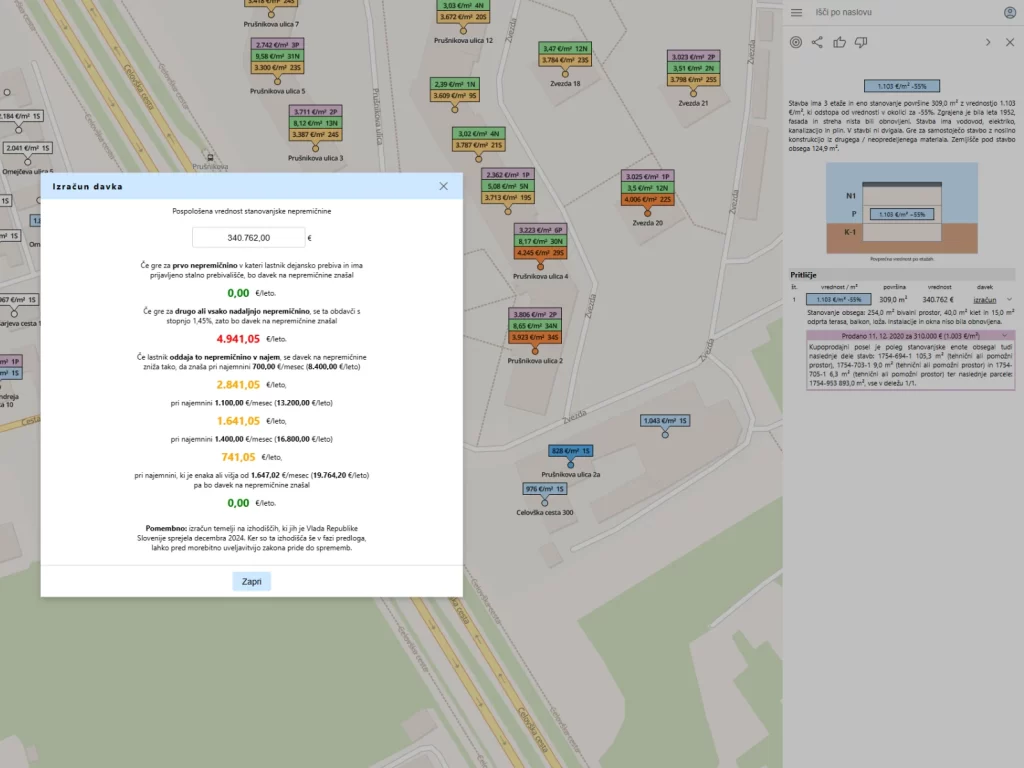The height and width of the screenshot is (768, 1024).
Task: Close the property details side panel
Action: (1009, 42)
